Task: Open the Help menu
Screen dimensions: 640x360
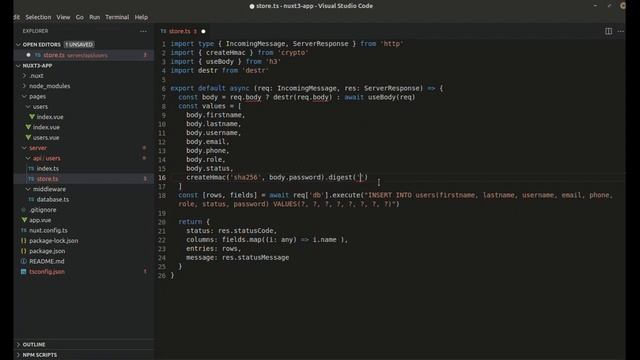Action: click(141, 17)
